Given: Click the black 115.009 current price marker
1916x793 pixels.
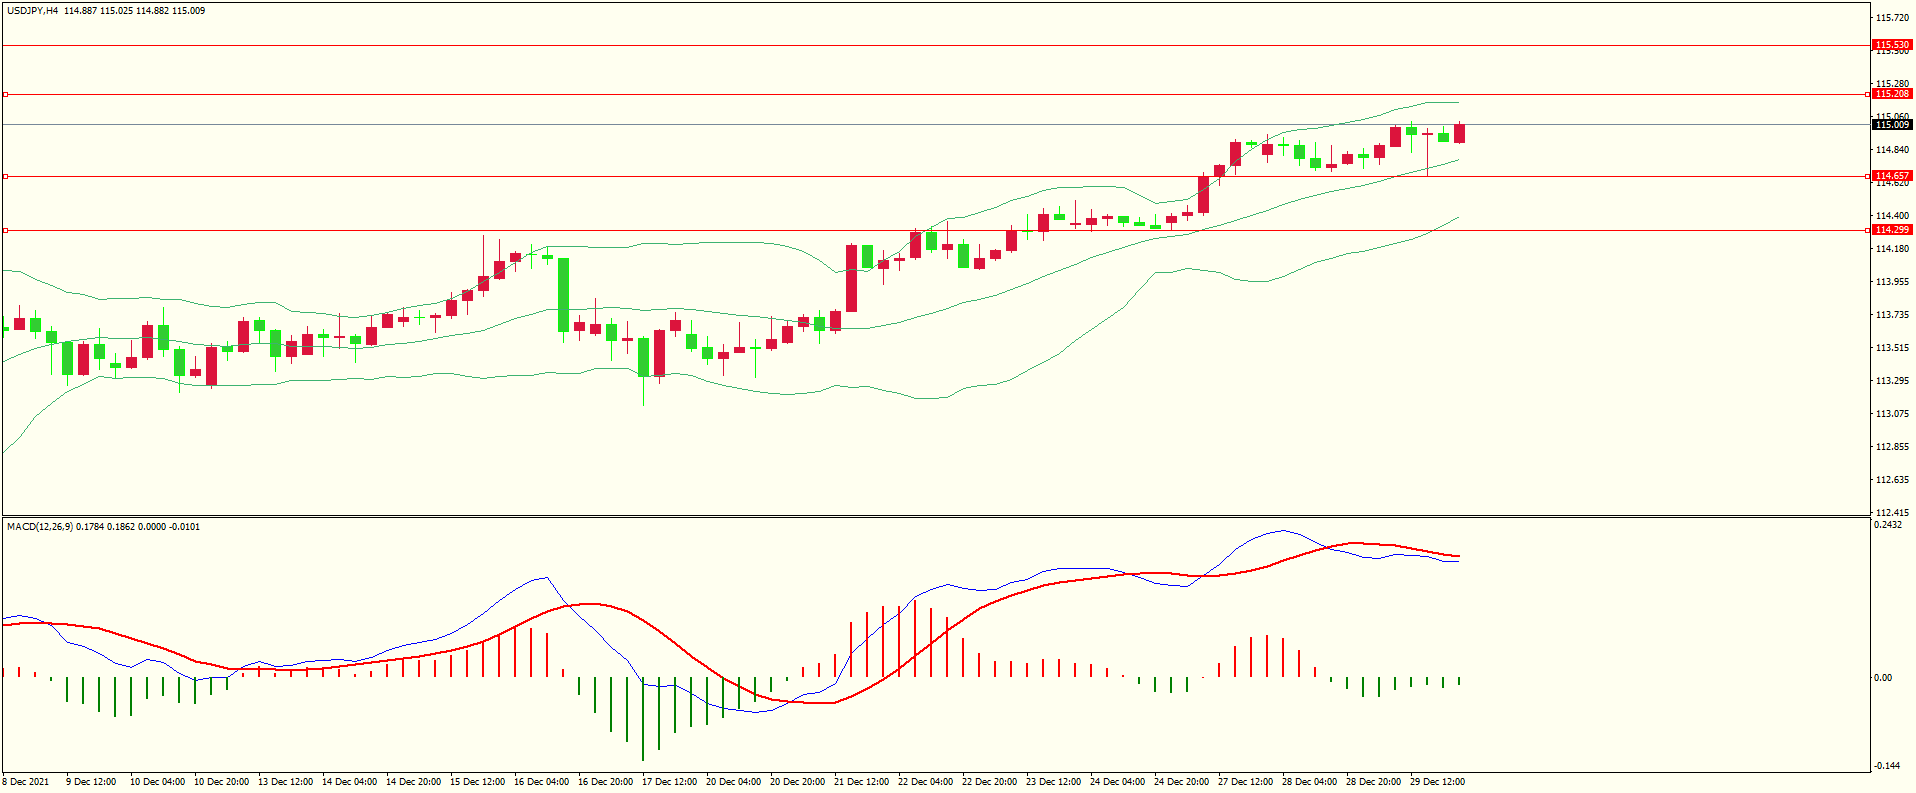Looking at the screenshot, I should click(x=1891, y=125).
